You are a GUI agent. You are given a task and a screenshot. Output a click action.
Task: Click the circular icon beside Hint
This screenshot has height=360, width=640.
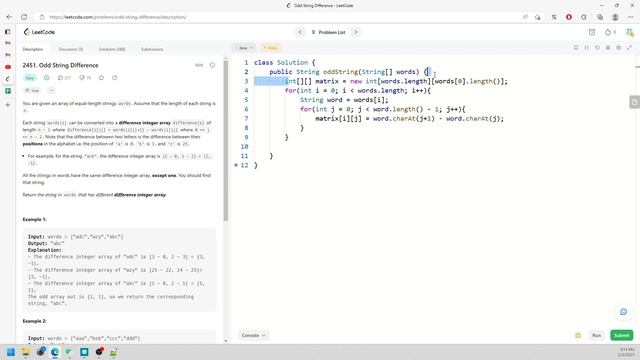coord(212,65)
